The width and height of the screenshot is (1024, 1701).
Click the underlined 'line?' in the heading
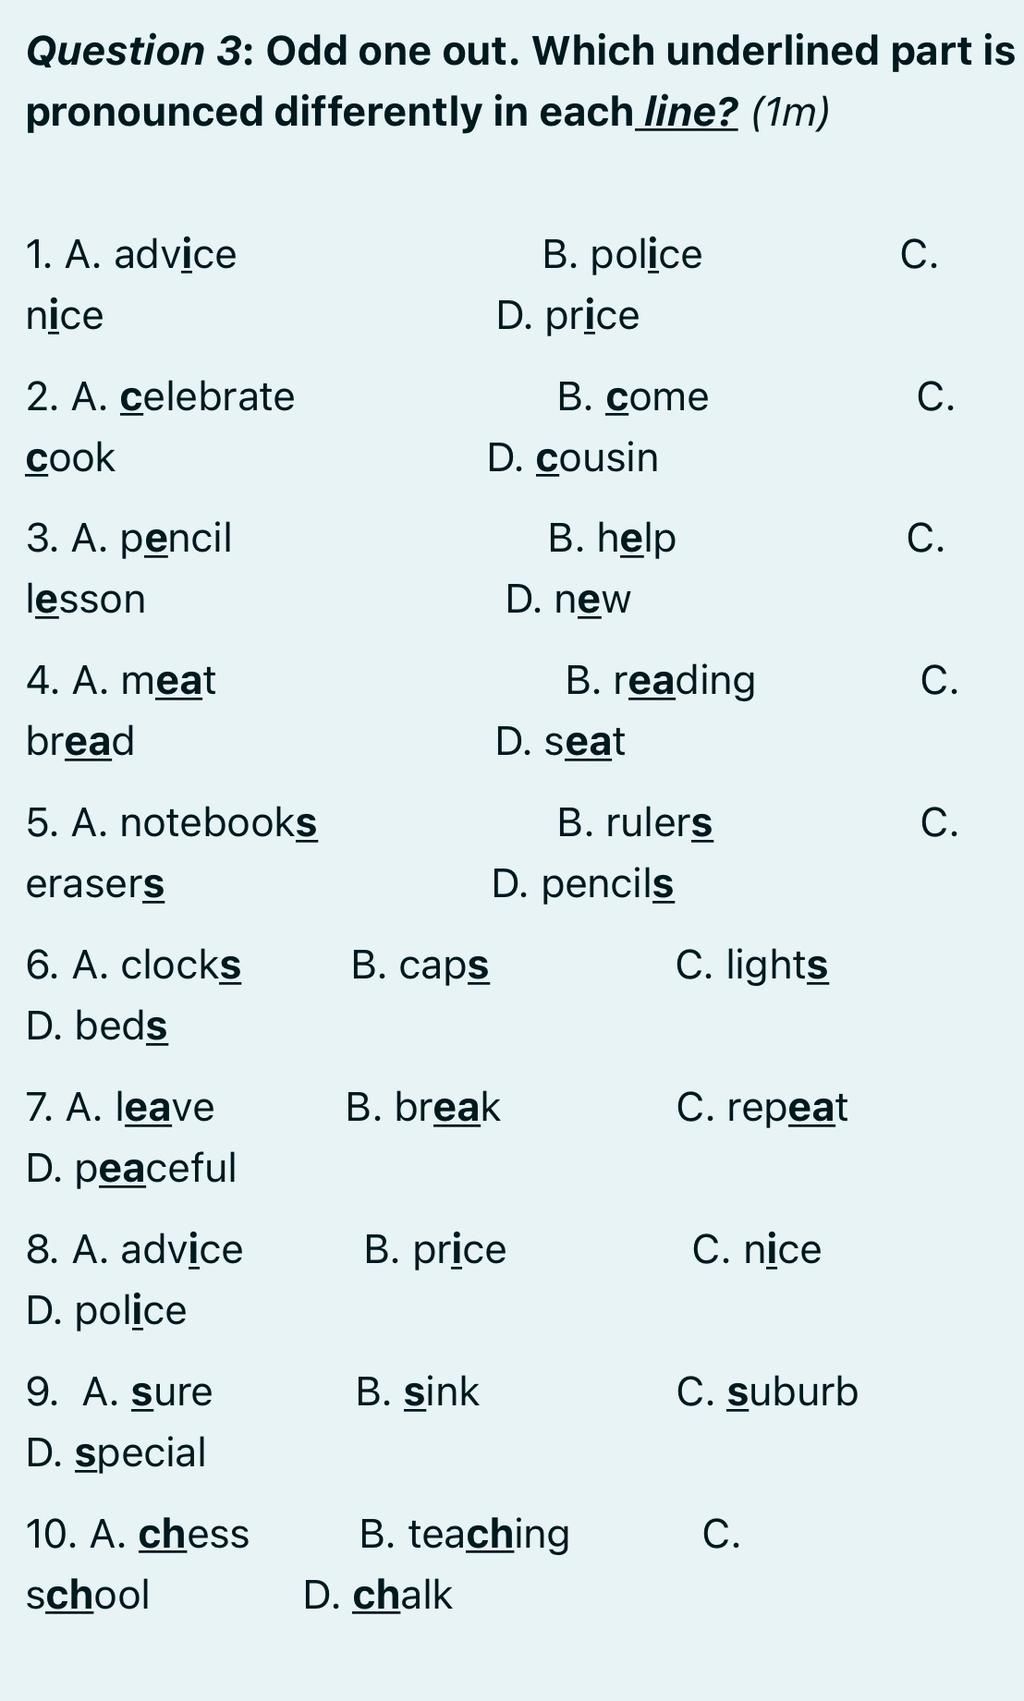690,112
